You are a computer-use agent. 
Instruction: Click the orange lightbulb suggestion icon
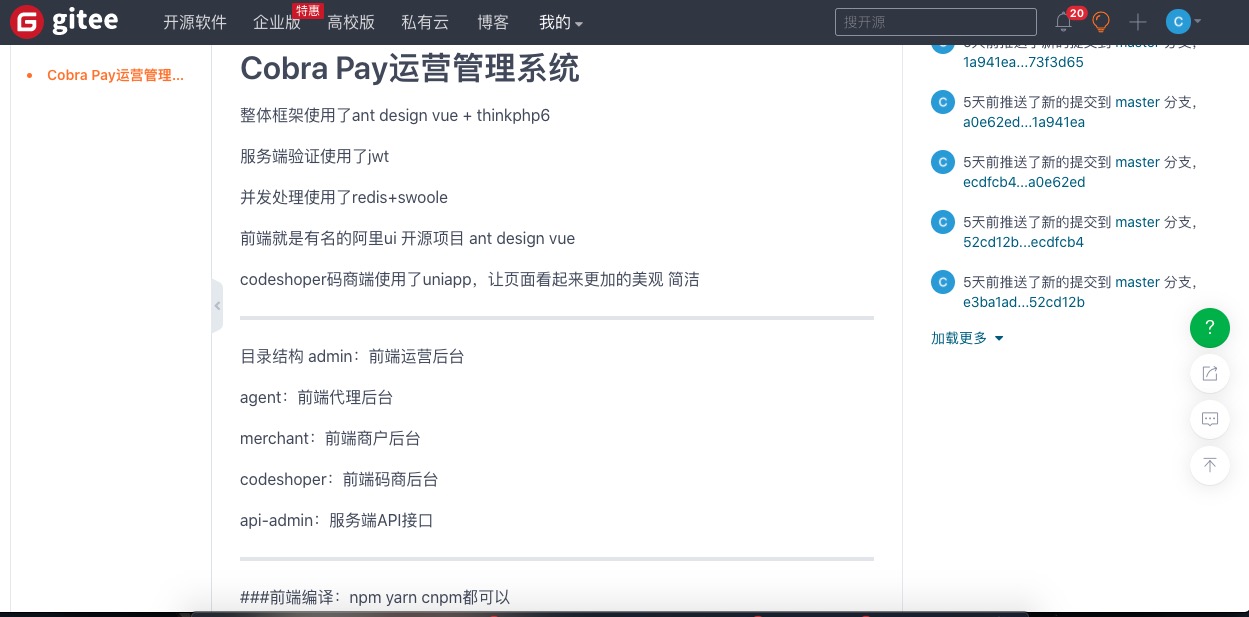[x=1100, y=22]
